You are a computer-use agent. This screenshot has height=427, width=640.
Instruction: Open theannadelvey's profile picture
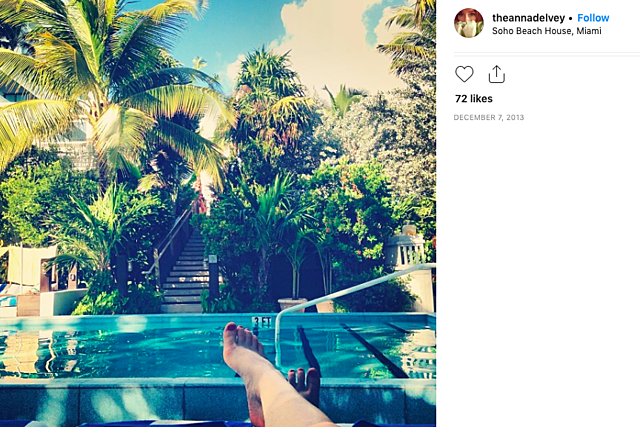(469, 23)
